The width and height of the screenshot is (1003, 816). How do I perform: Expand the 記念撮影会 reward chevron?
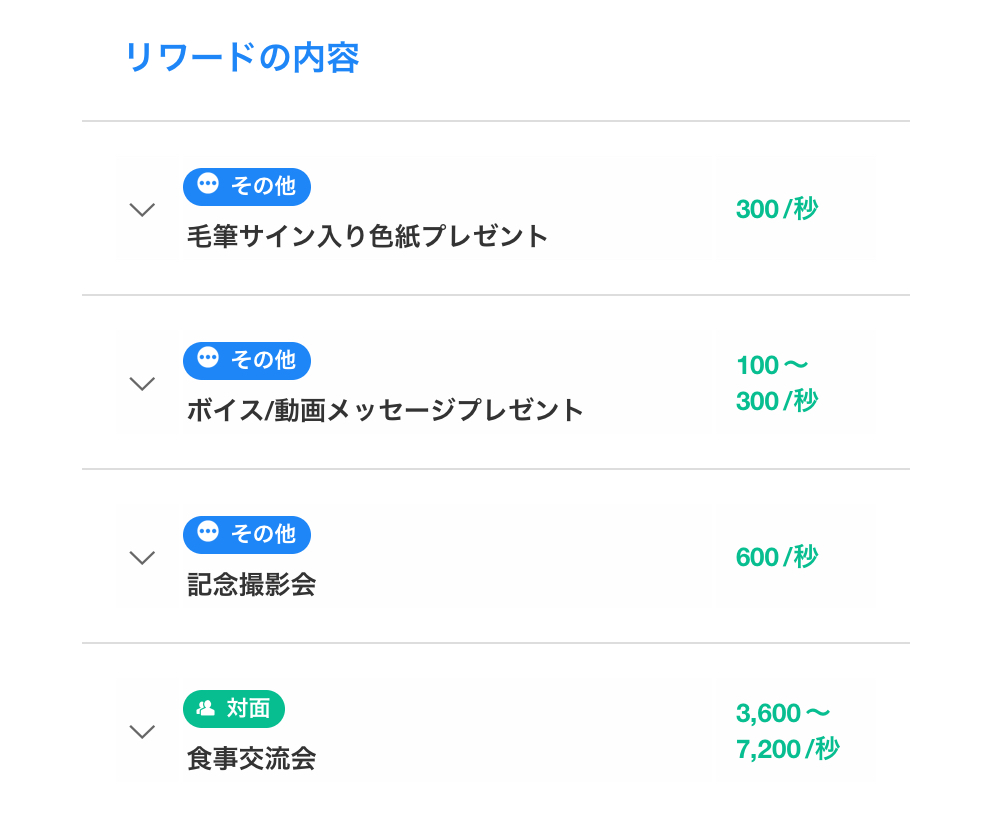pos(142,557)
